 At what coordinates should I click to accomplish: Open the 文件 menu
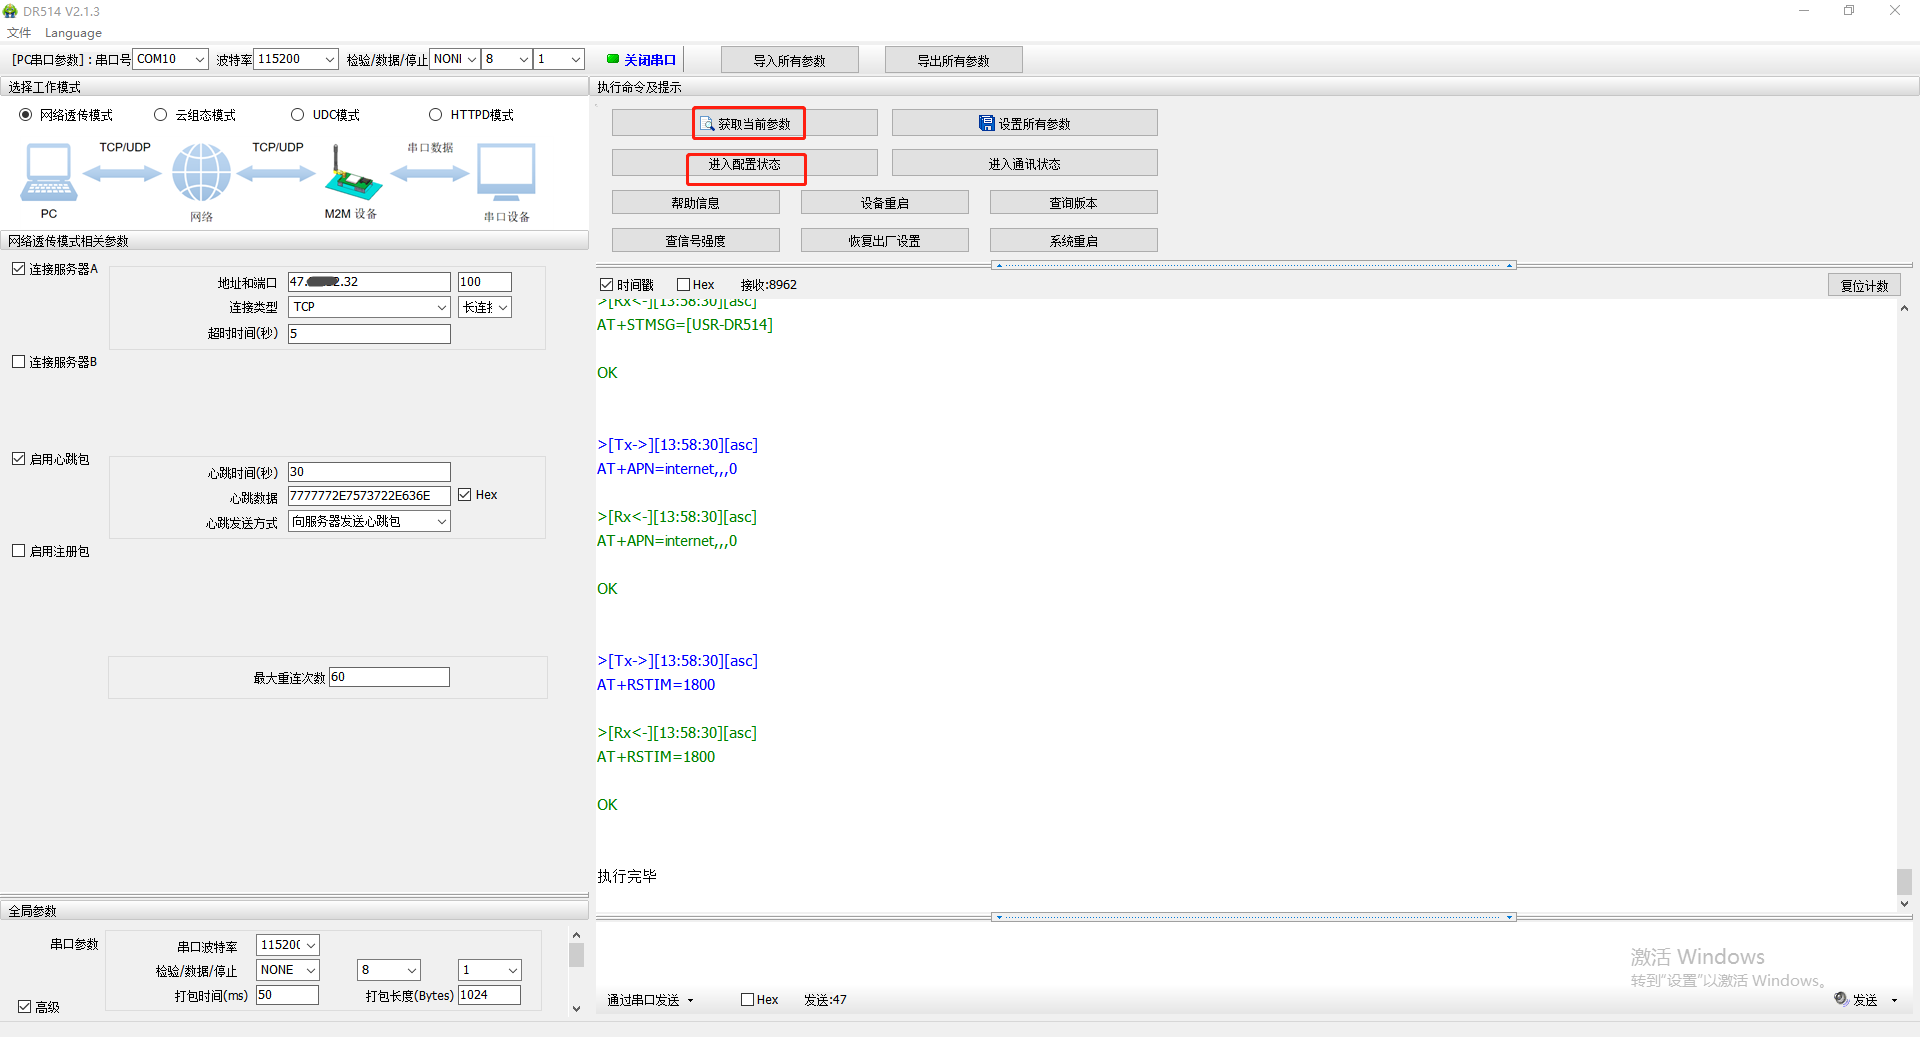pos(19,33)
